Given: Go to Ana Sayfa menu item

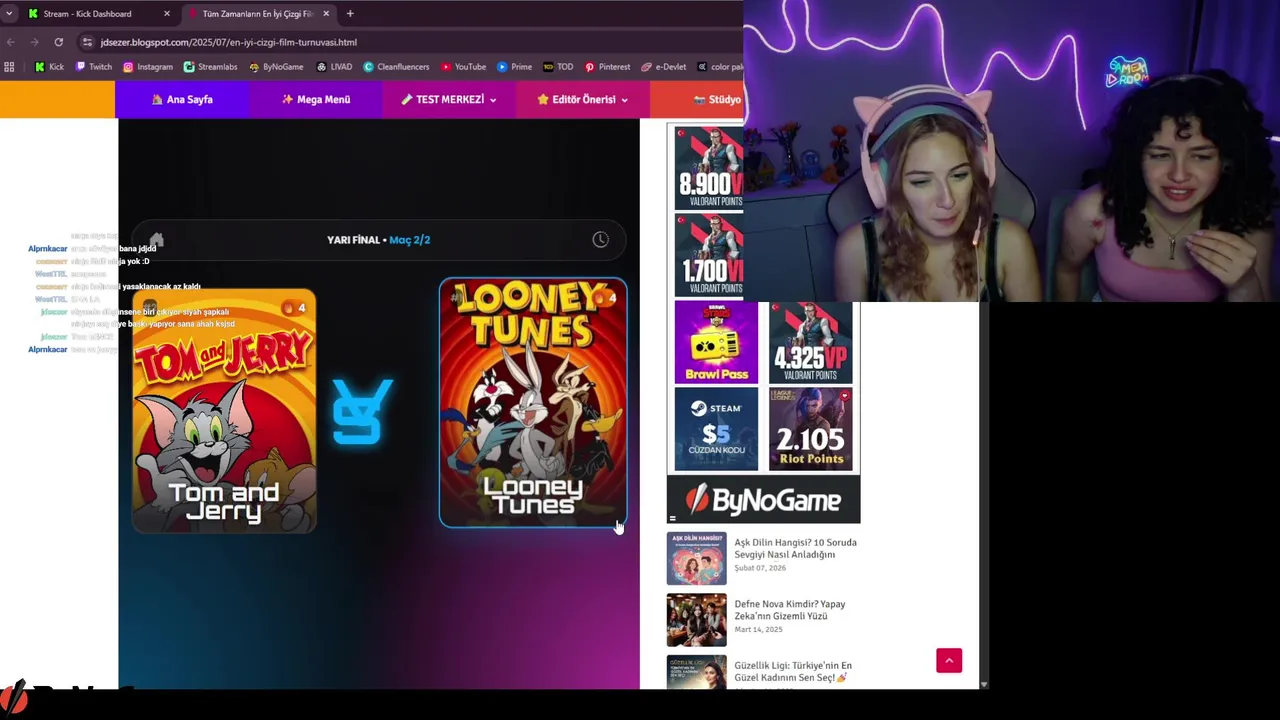Looking at the screenshot, I should click(182, 99).
